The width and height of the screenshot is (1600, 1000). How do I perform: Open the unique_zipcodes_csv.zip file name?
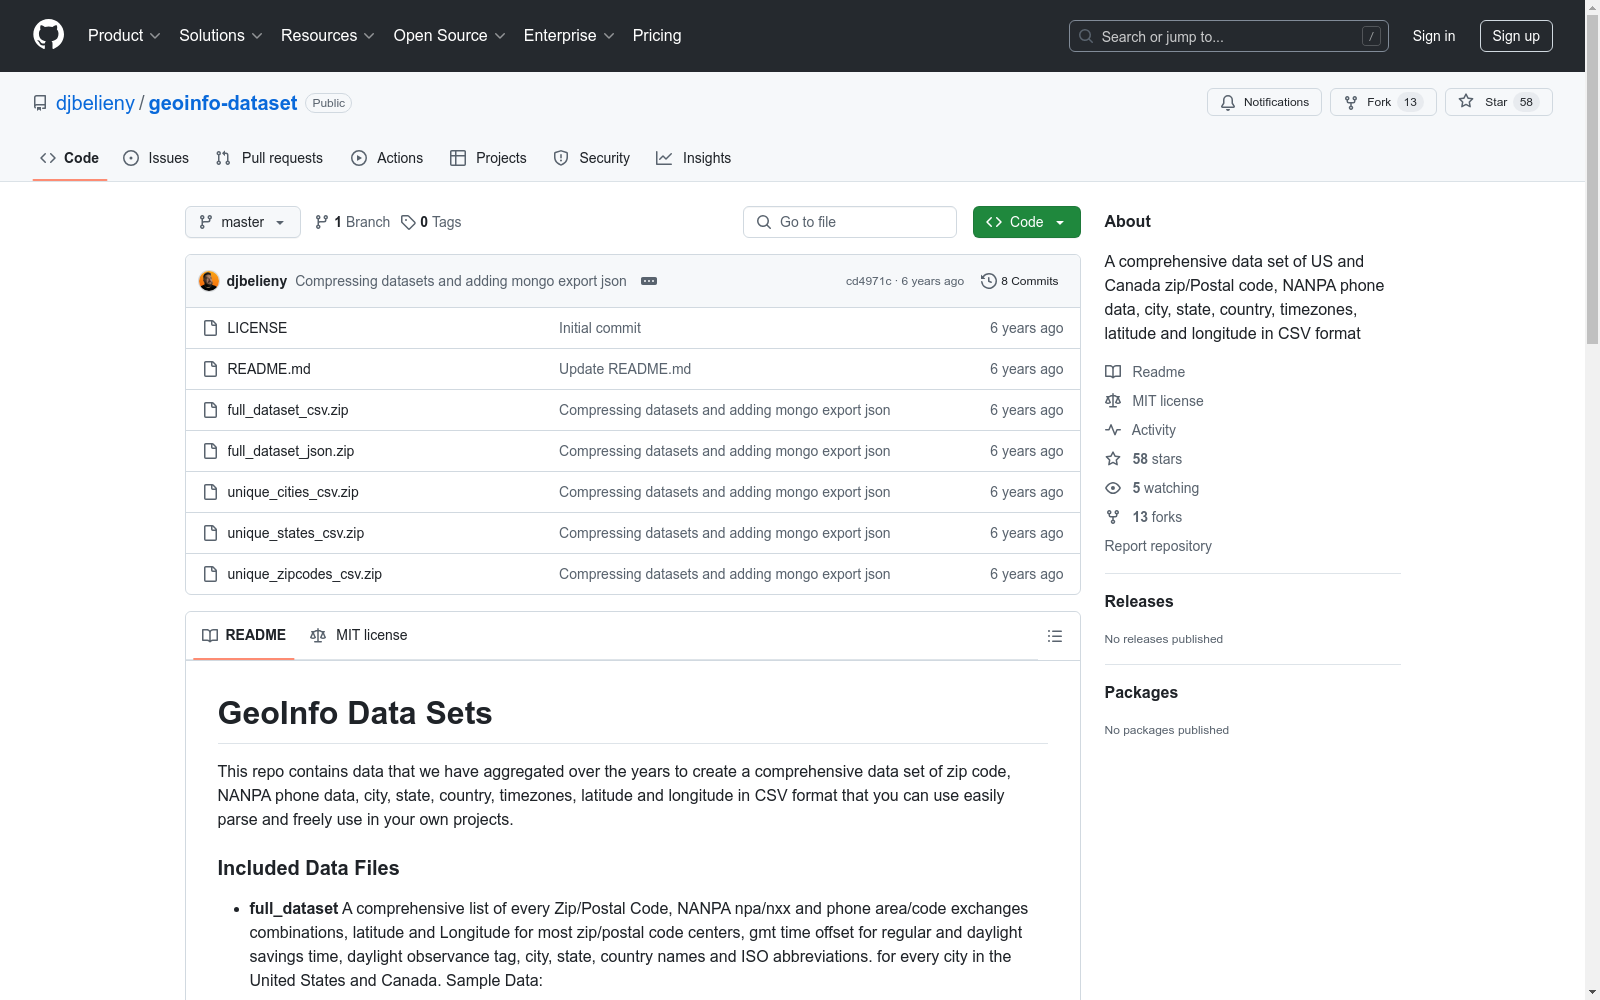(305, 574)
